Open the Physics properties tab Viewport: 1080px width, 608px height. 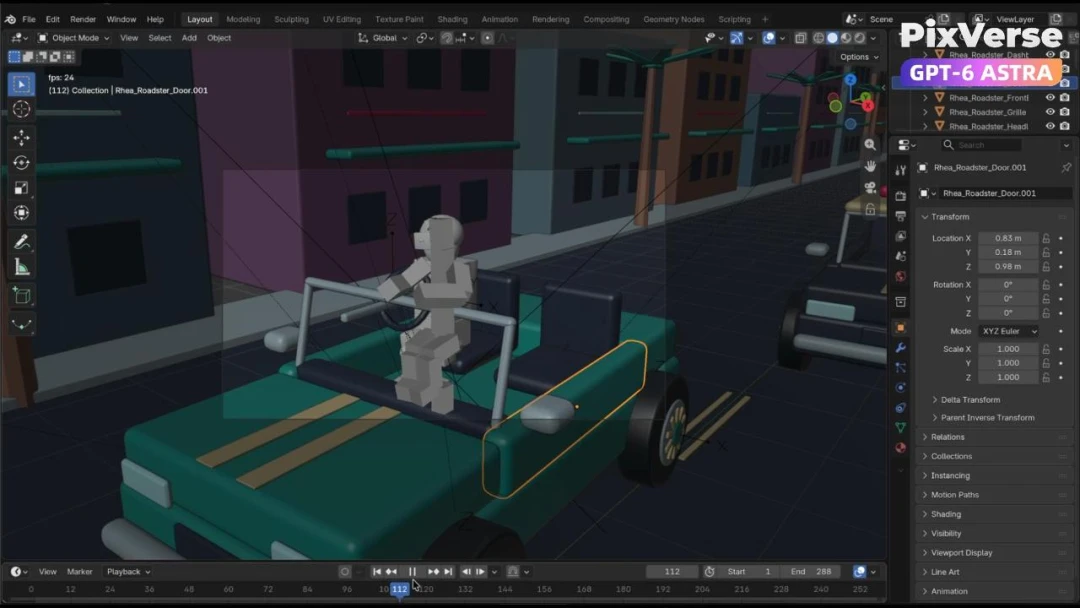[x=900, y=388]
